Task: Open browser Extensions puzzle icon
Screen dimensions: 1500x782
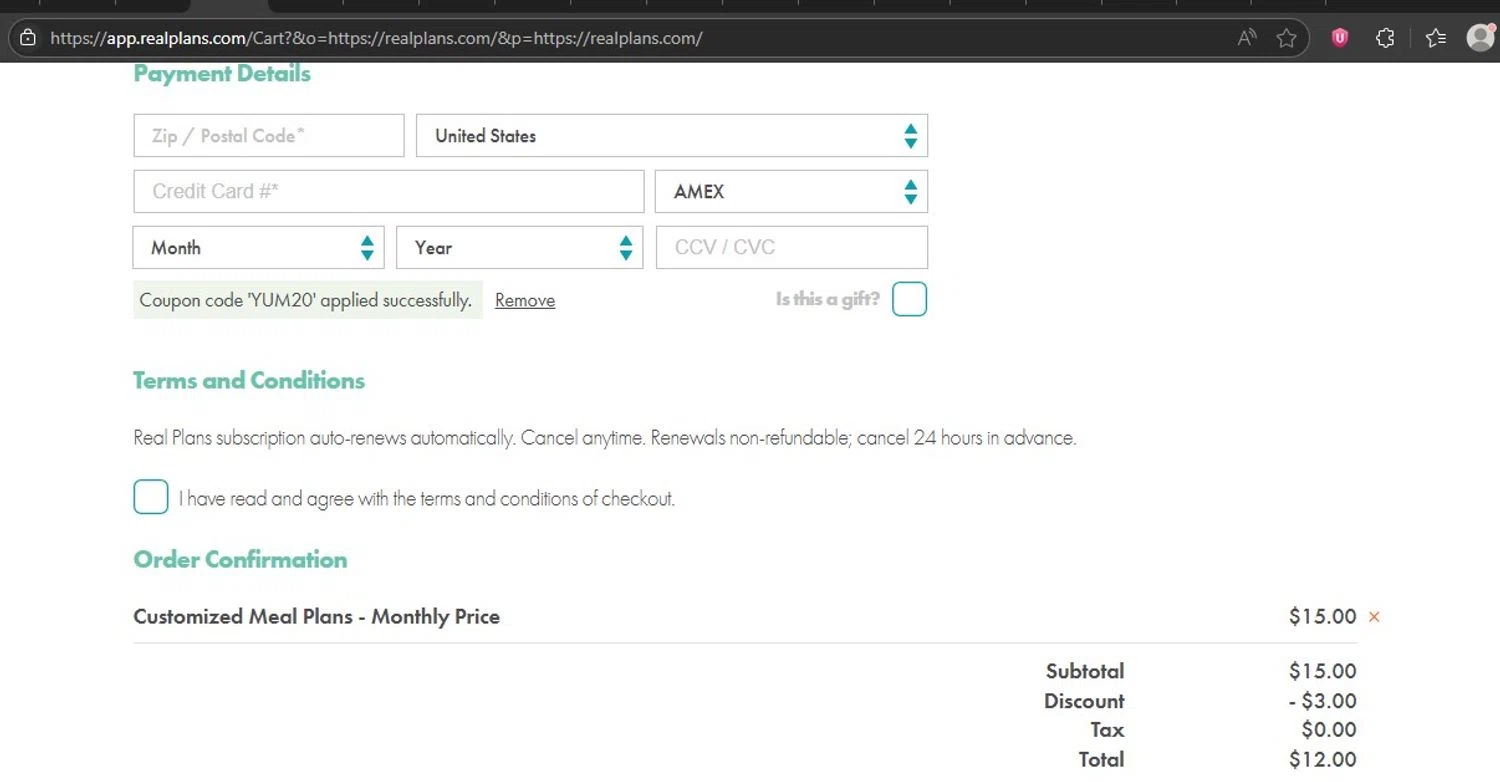Action: click(x=1385, y=38)
